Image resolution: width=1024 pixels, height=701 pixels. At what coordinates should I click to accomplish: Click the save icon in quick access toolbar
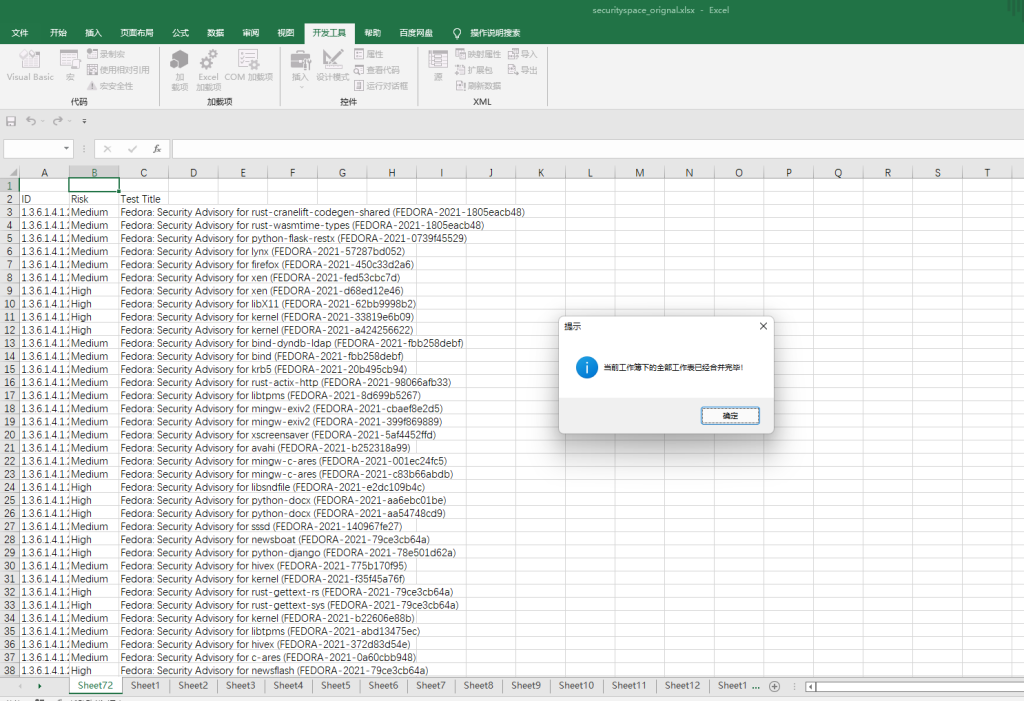coord(11,121)
